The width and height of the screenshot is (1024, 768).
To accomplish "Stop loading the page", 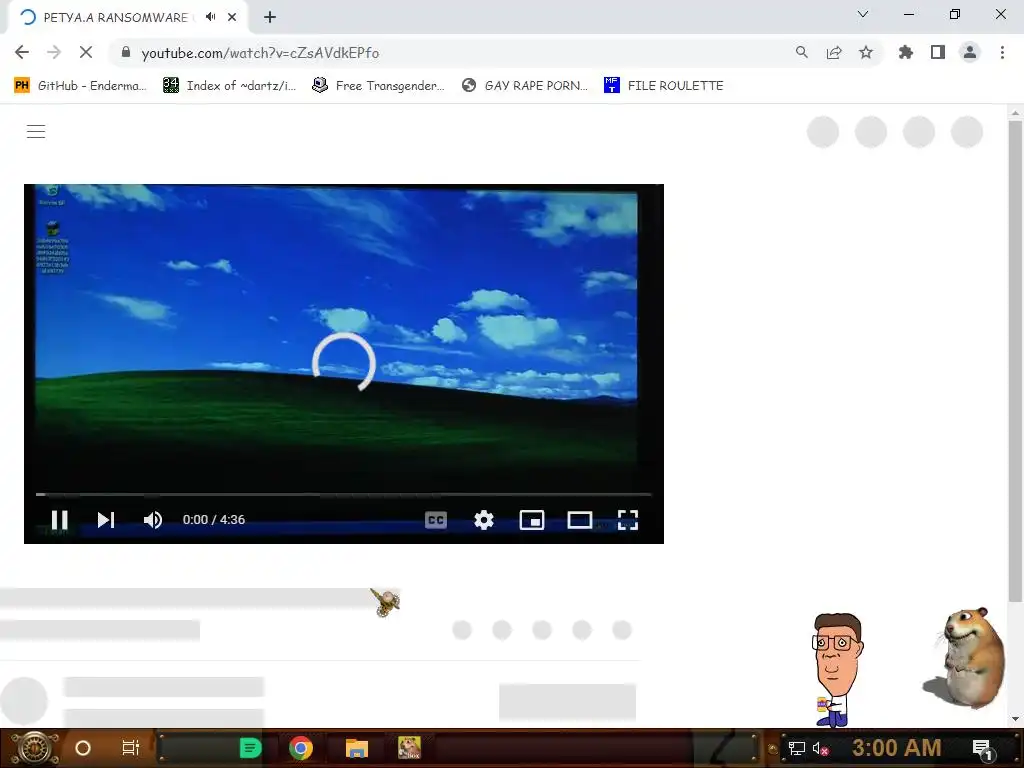I will point(86,52).
